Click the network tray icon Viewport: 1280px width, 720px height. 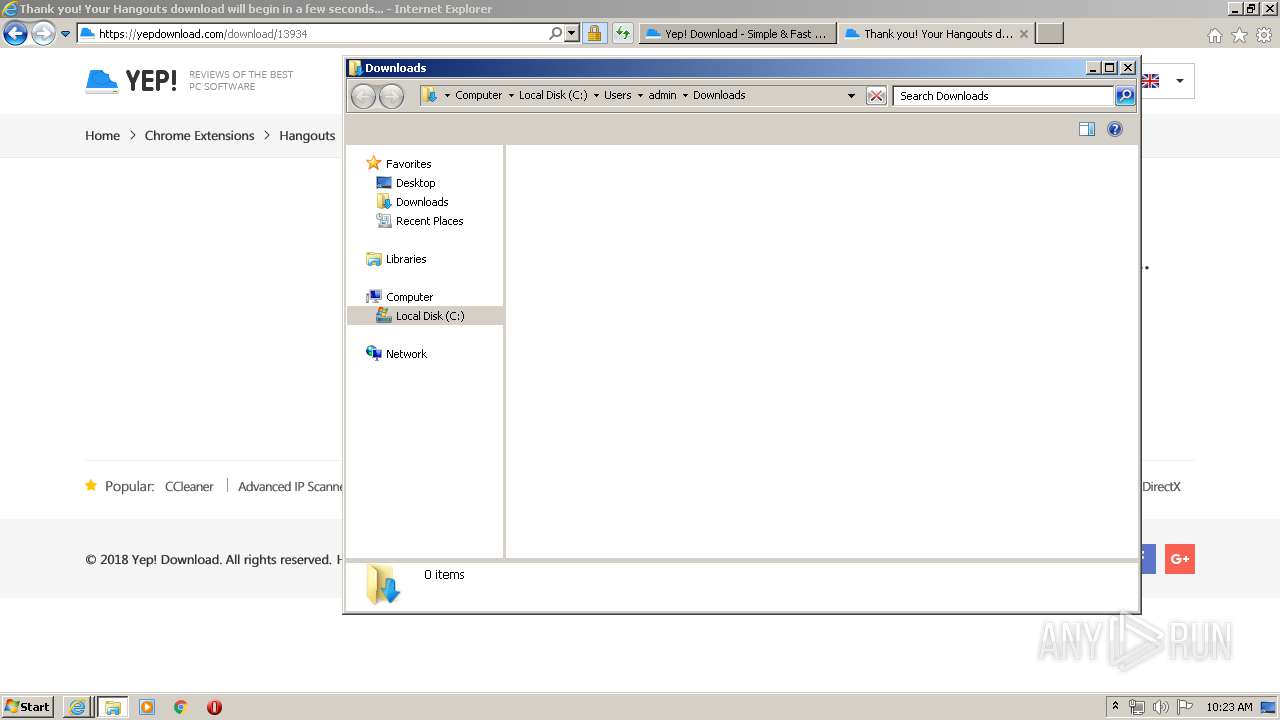pyautogui.click(x=1137, y=707)
